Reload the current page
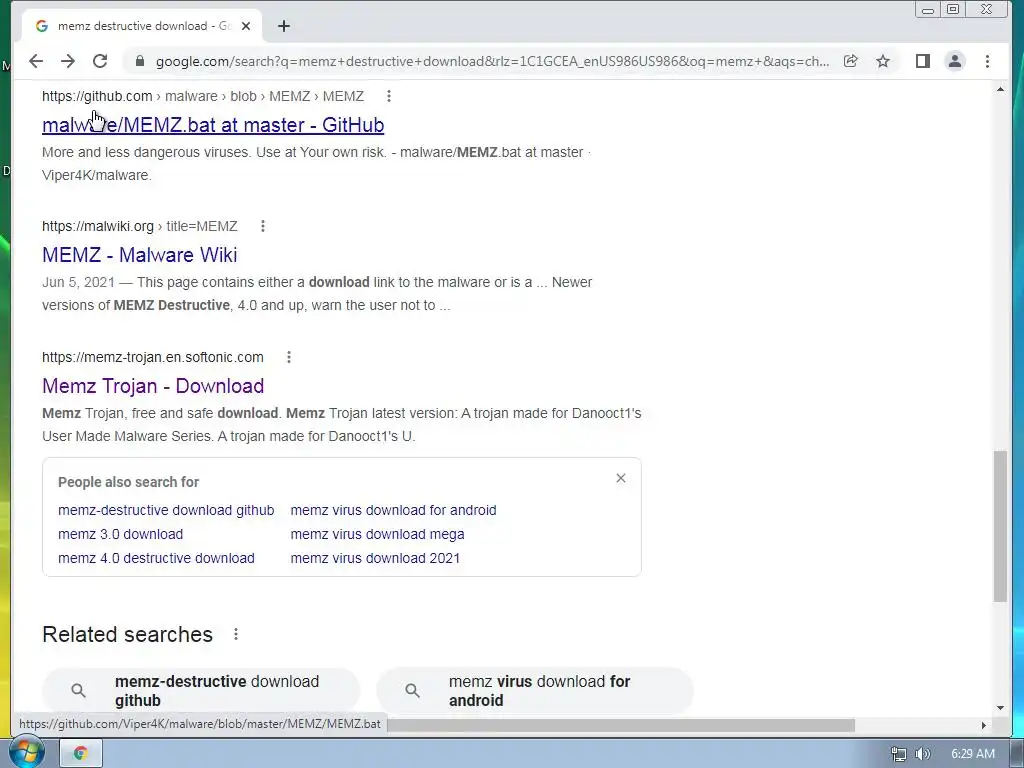This screenshot has width=1024, height=768. 100,61
